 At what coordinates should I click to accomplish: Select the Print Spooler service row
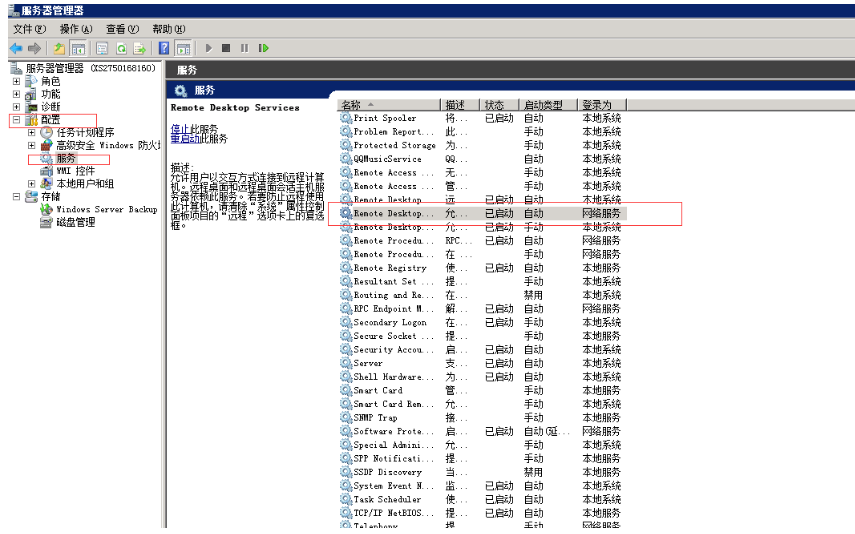click(x=385, y=118)
